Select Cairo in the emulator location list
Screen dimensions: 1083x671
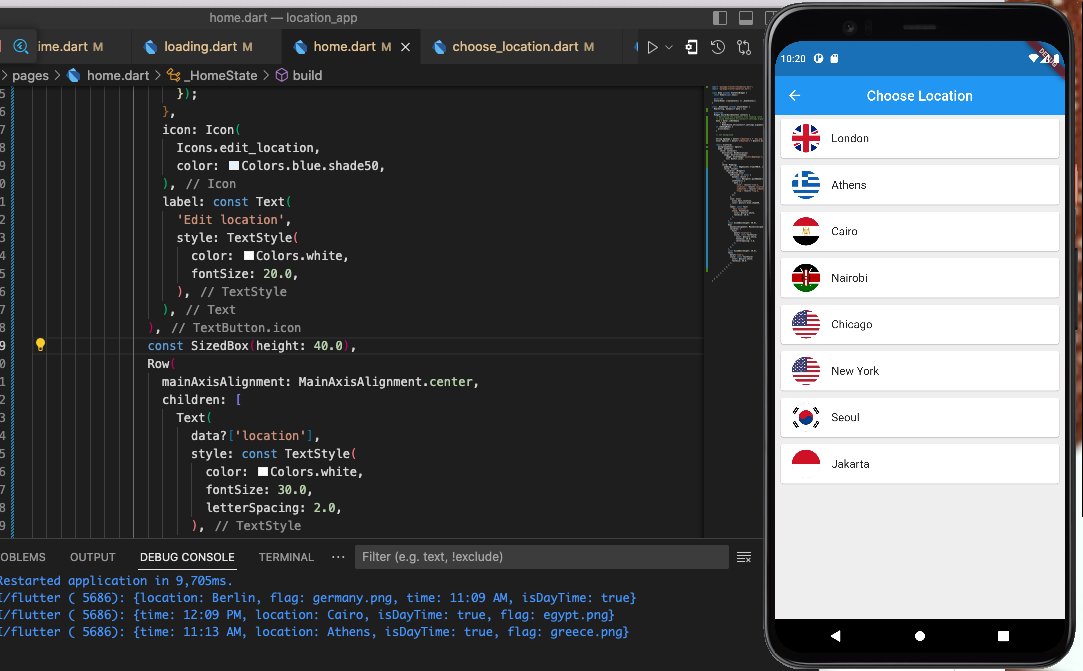click(x=919, y=231)
